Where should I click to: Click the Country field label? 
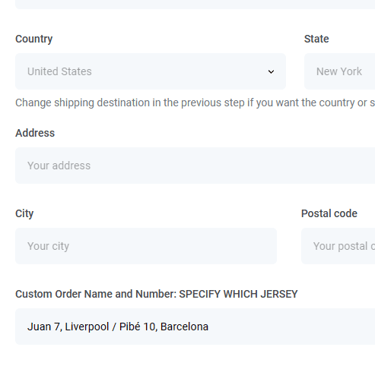click(x=34, y=39)
